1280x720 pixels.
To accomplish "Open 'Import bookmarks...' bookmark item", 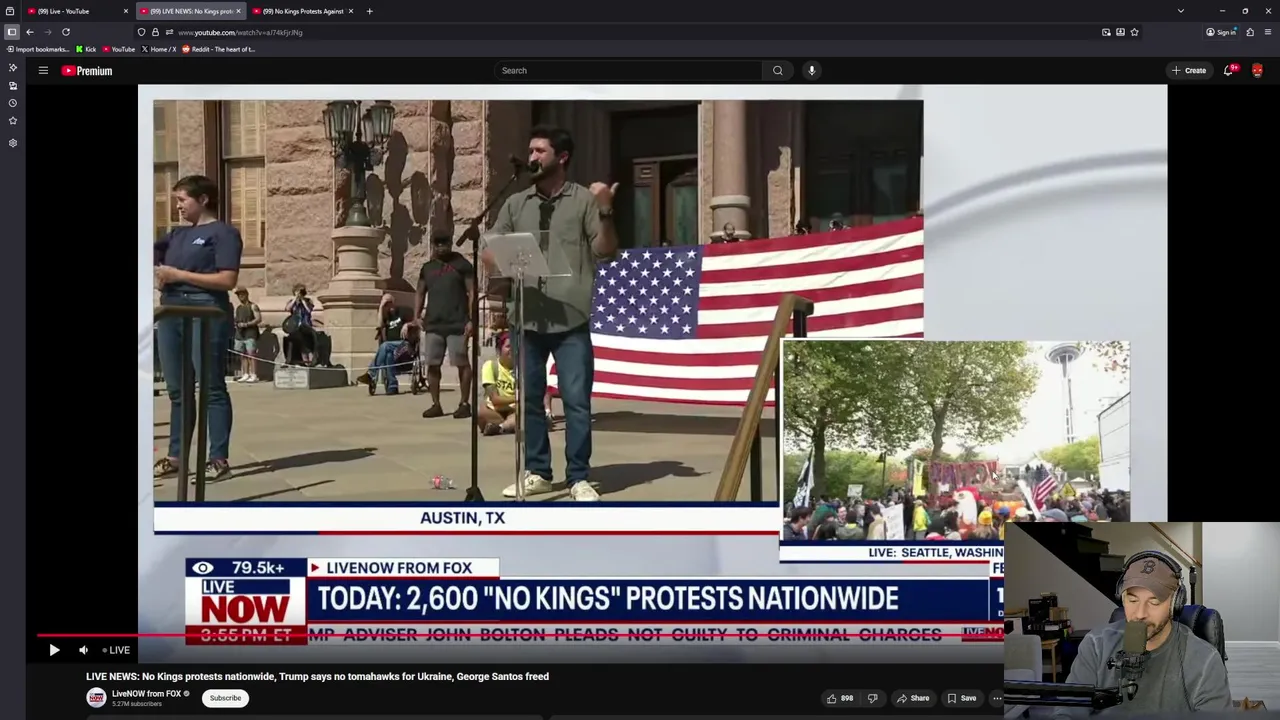I will point(38,49).
